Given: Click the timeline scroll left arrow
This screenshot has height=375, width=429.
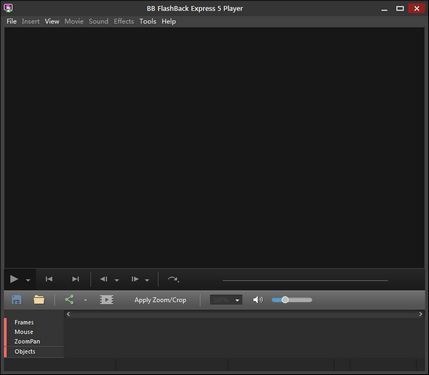Looking at the screenshot, I should click(68, 314).
